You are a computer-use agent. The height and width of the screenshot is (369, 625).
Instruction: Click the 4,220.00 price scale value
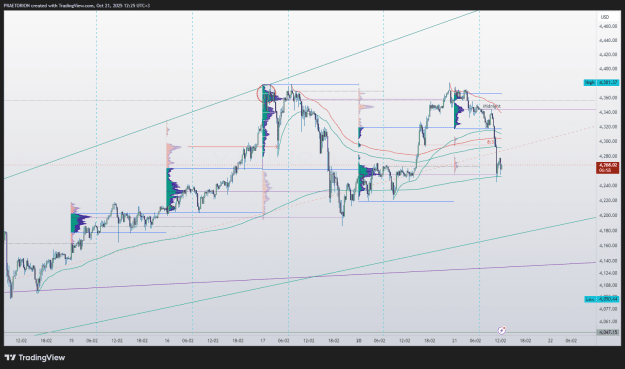click(x=608, y=200)
